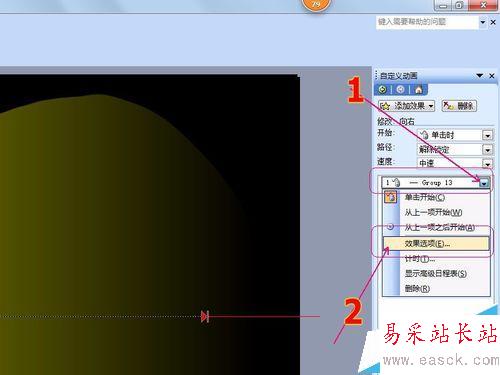Open the 开始 dropdown showing 单击时
Image resolution: width=500 pixels, height=375 pixels.
pyautogui.click(x=487, y=135)
